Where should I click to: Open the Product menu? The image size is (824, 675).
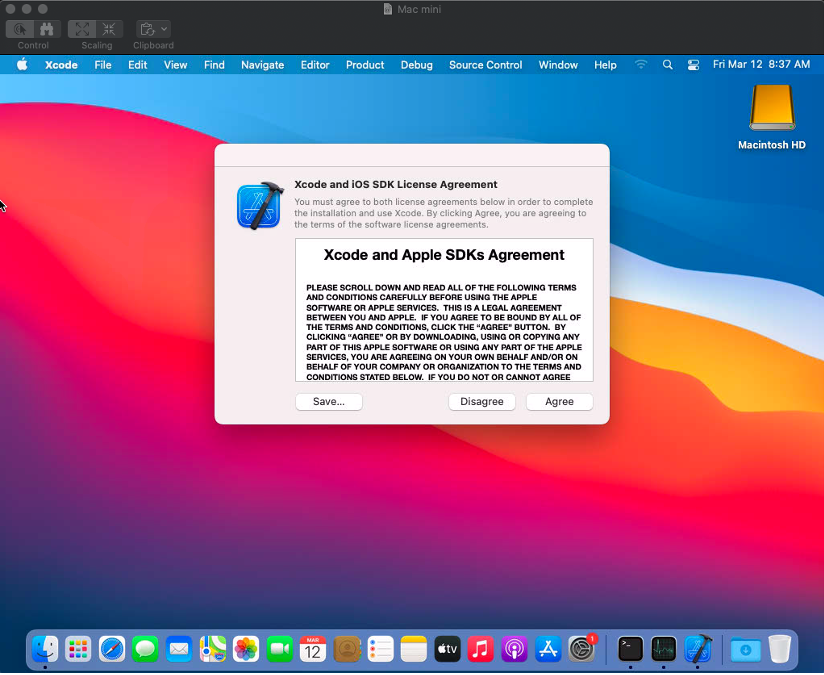[365, 65]
